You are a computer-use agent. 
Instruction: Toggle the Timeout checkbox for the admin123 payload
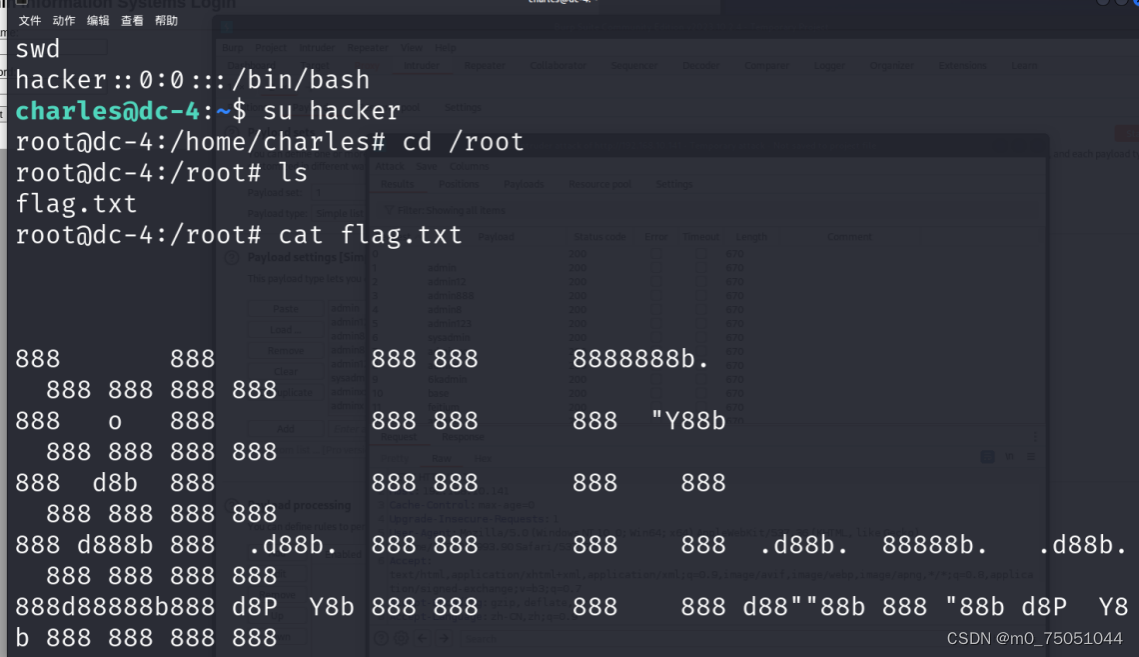[x=700, y=323]
